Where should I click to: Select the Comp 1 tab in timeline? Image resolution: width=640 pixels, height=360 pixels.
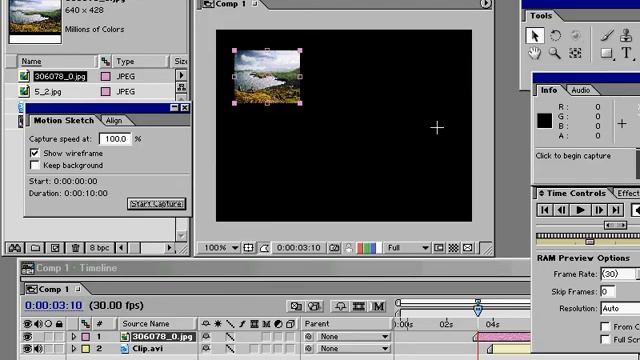[x=53, y=289]
